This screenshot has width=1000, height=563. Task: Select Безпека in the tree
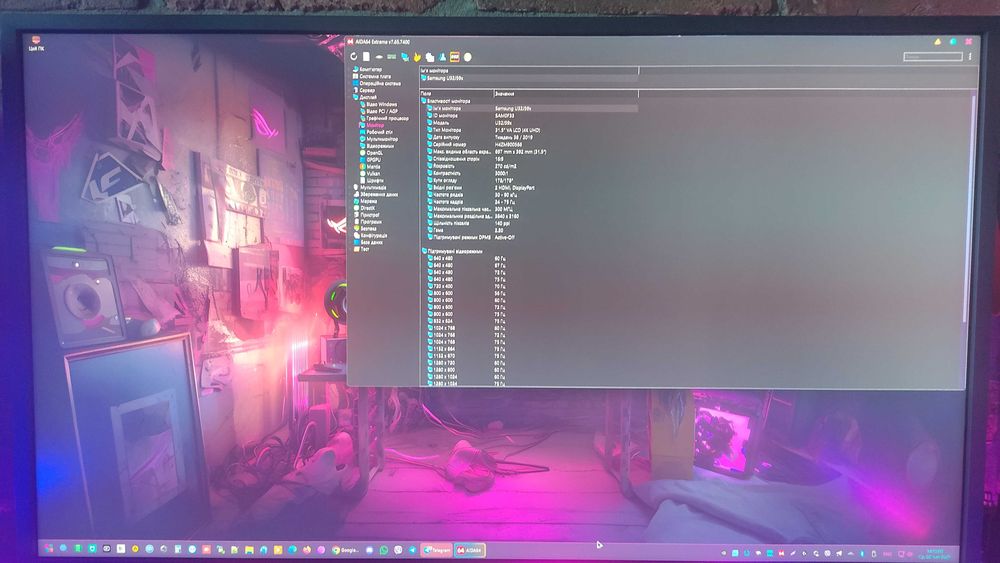click(365, 228)
